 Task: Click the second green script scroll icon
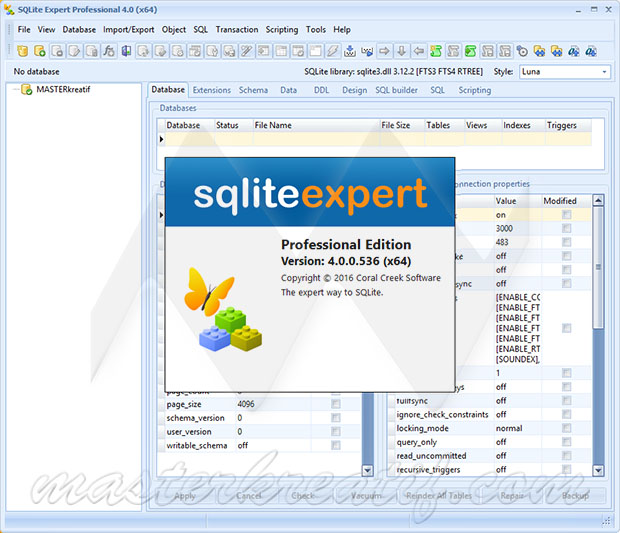point(470,51)
